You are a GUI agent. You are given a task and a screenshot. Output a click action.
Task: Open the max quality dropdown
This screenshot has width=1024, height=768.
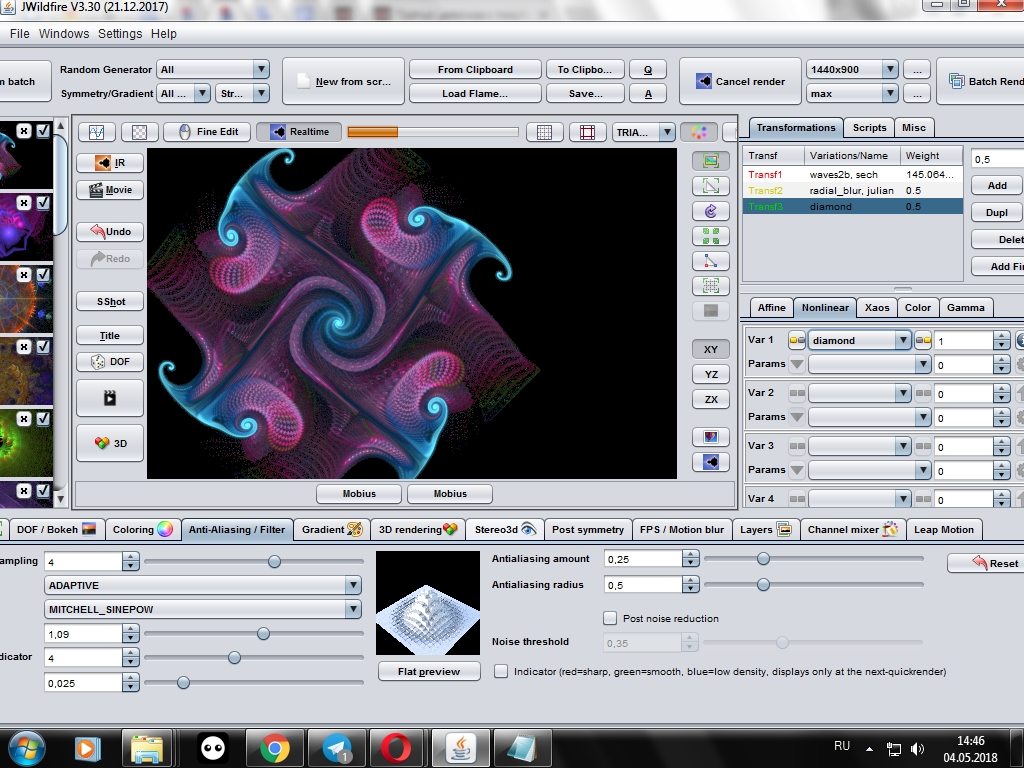click(852, 93)
